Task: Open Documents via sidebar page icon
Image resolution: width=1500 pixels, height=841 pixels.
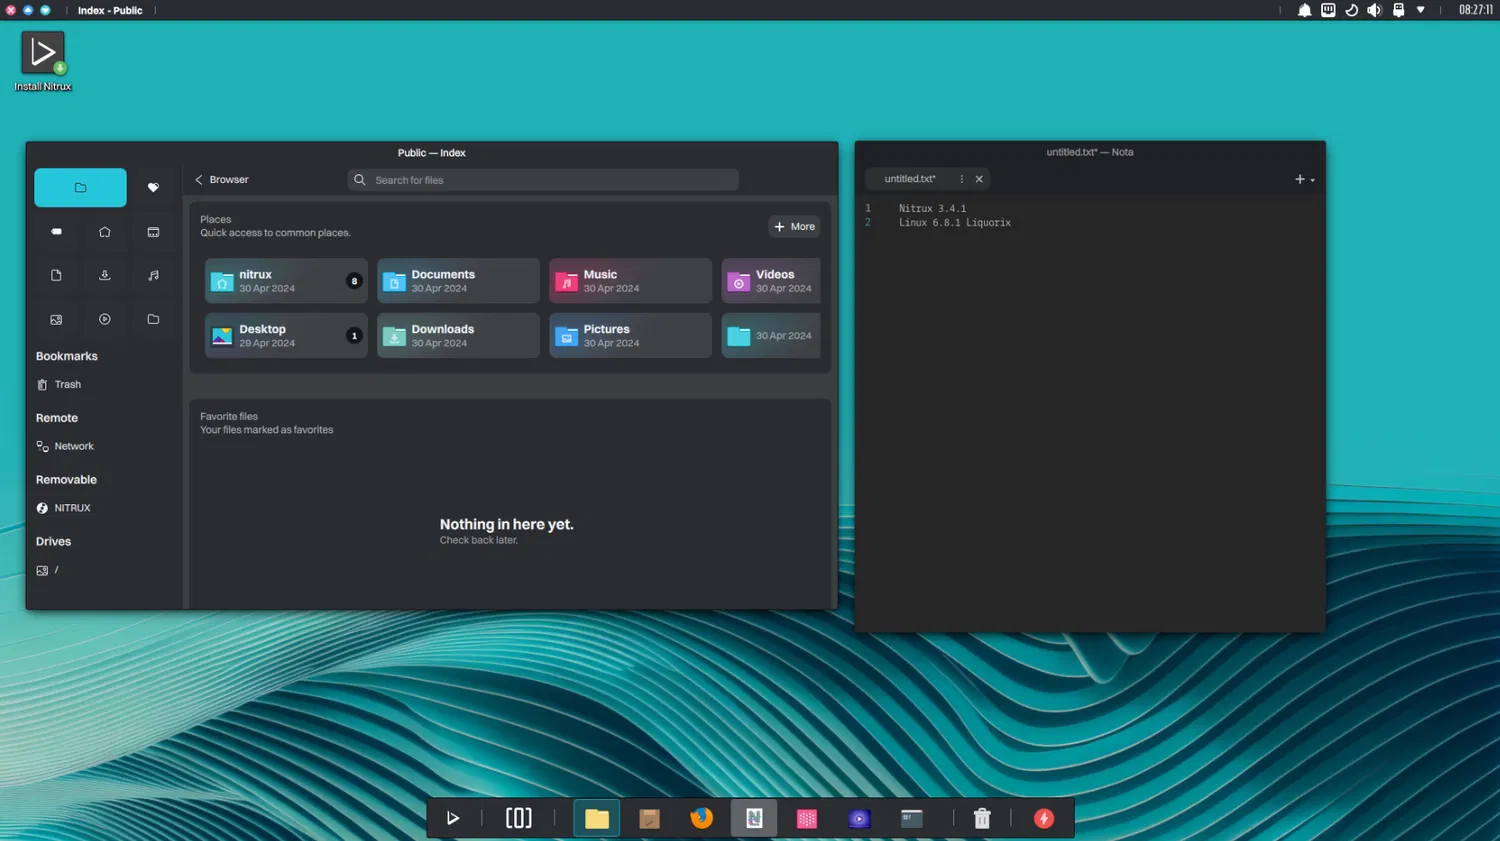Action: click(x=56, y=275)
